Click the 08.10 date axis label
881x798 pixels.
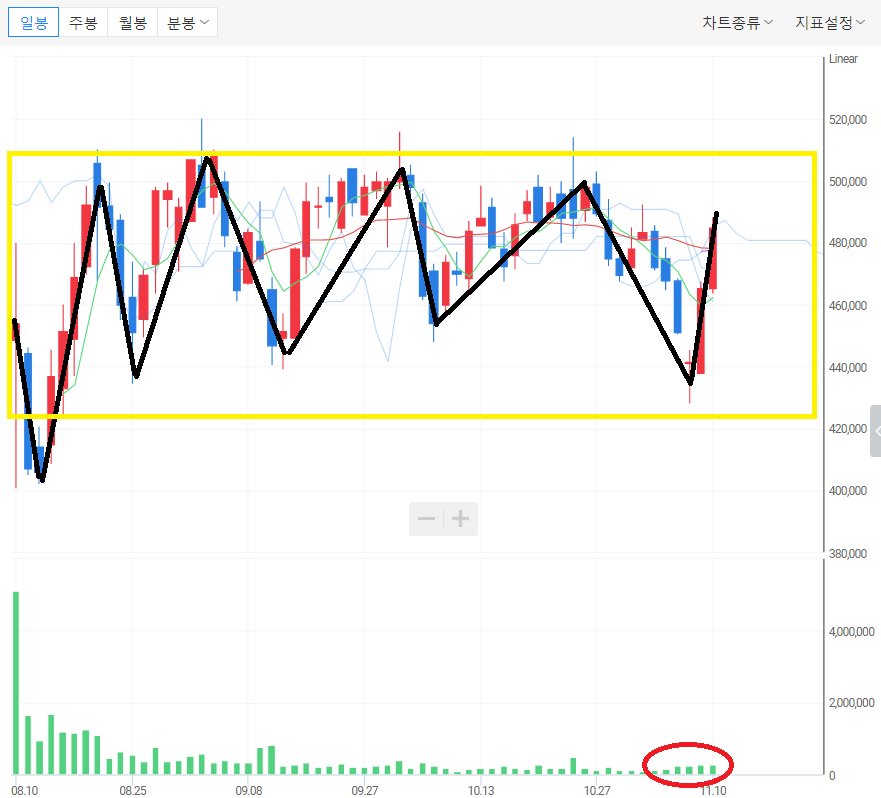25,790
